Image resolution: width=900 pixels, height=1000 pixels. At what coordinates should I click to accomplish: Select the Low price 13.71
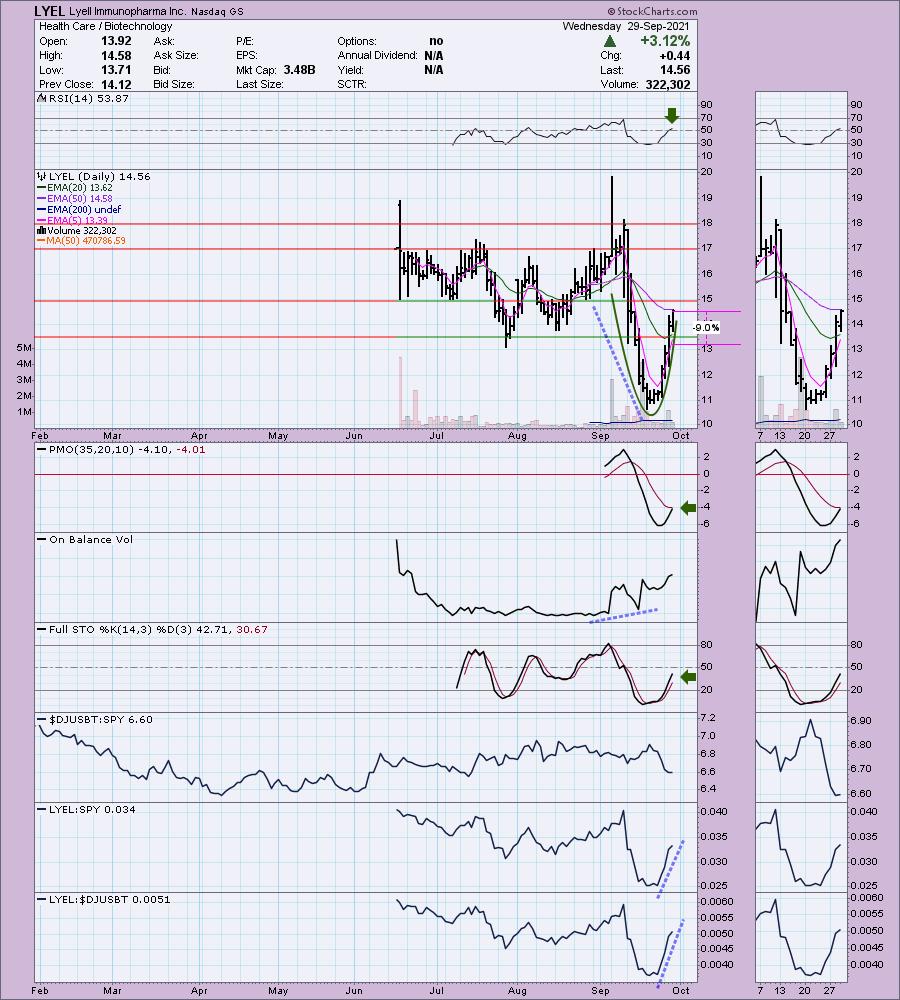116,70
